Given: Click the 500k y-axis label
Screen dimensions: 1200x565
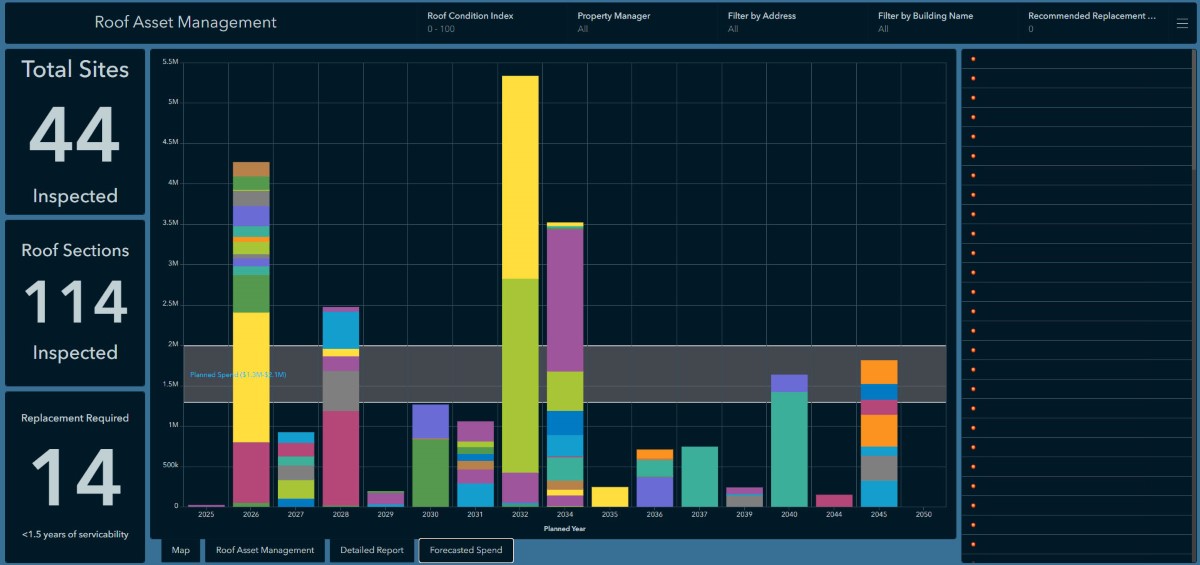Looking at the screenshot, I should (170, 465).
